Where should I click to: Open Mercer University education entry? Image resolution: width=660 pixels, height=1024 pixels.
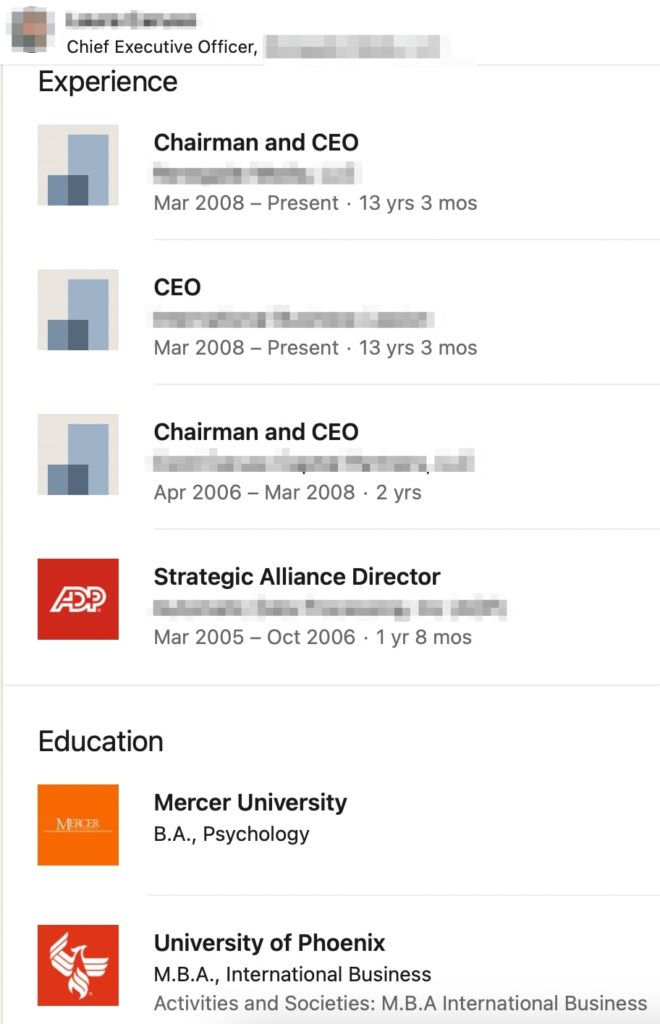tap(250, 802)
